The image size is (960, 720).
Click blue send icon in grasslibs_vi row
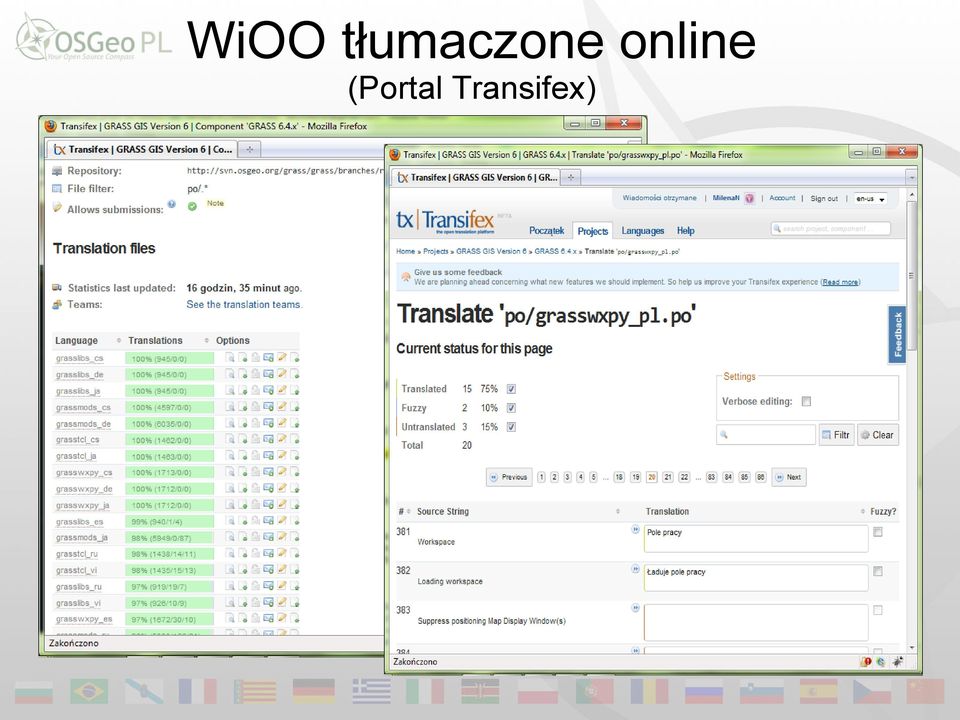(x=268, y=602)
